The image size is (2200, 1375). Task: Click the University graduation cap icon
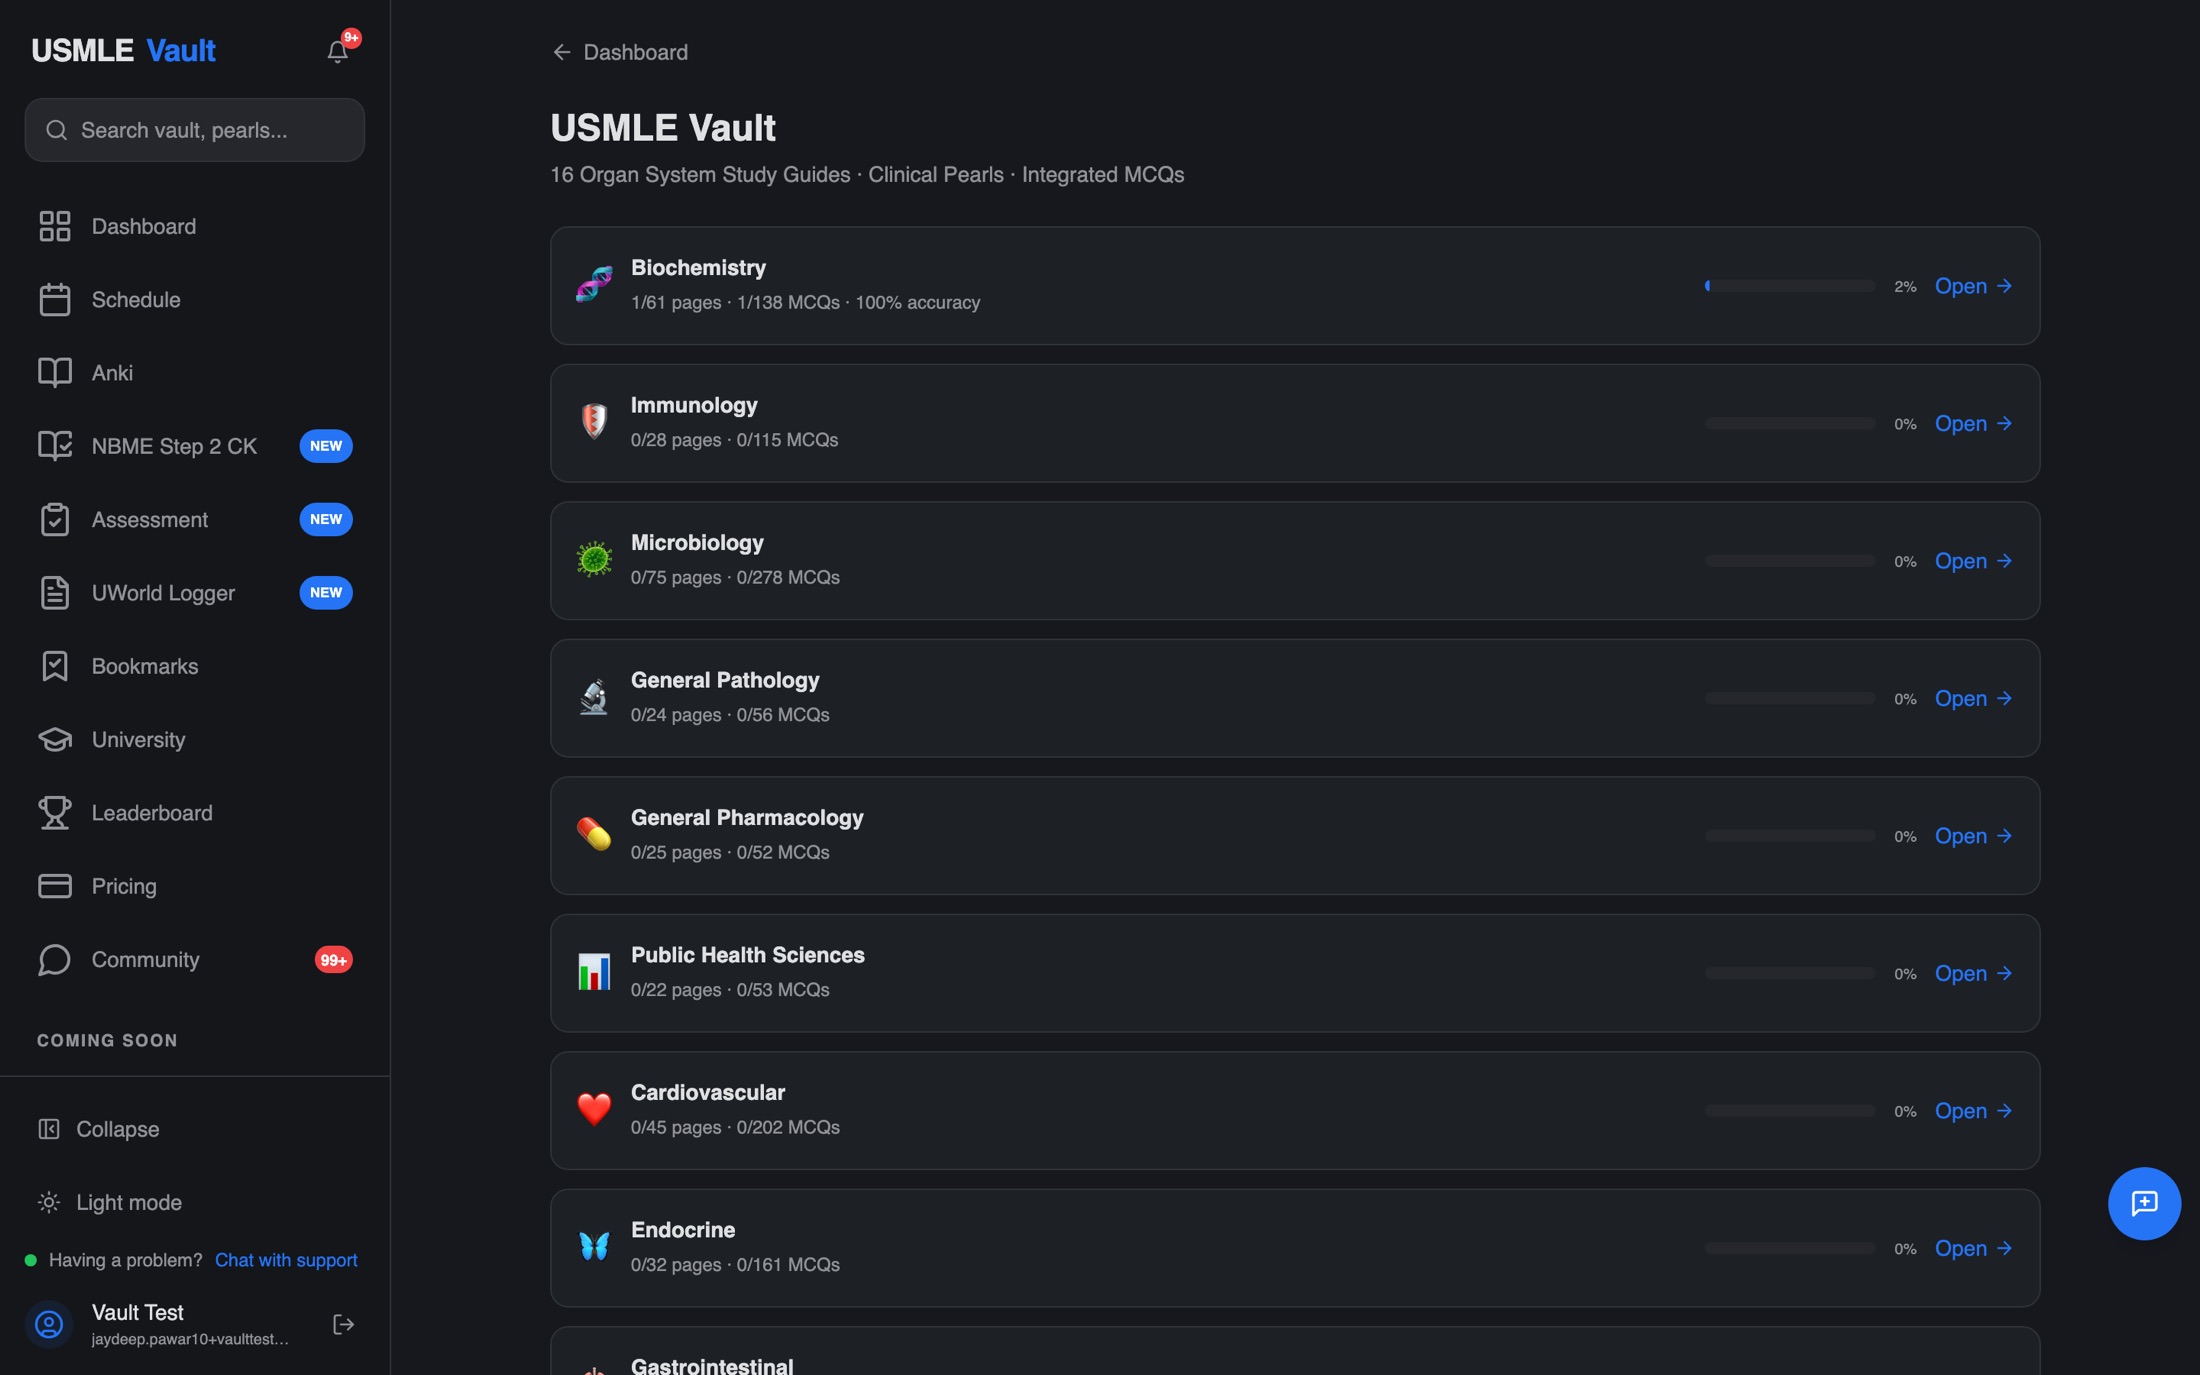(x=55, y=740)
